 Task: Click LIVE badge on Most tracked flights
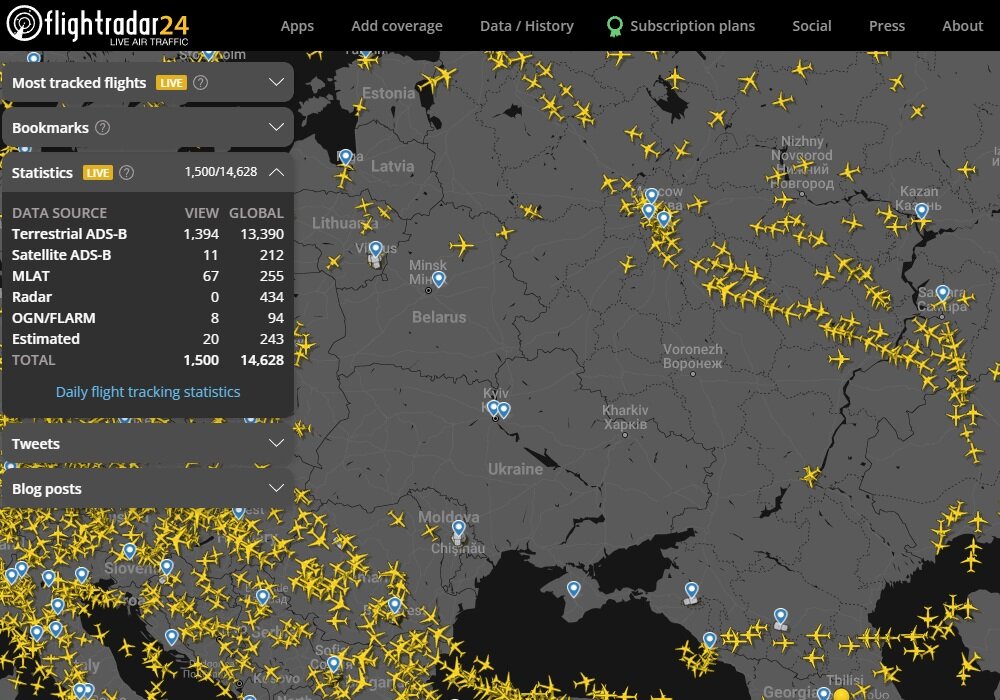pyautogui.click(x=171, y=83)
